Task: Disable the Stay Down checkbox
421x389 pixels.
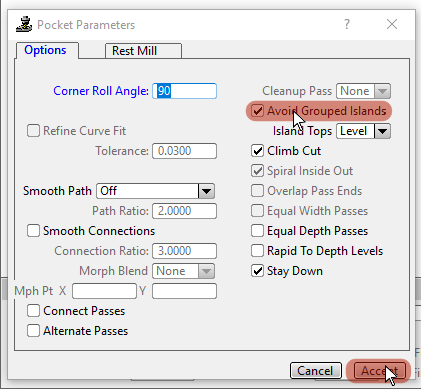Action: coord(257,271)
